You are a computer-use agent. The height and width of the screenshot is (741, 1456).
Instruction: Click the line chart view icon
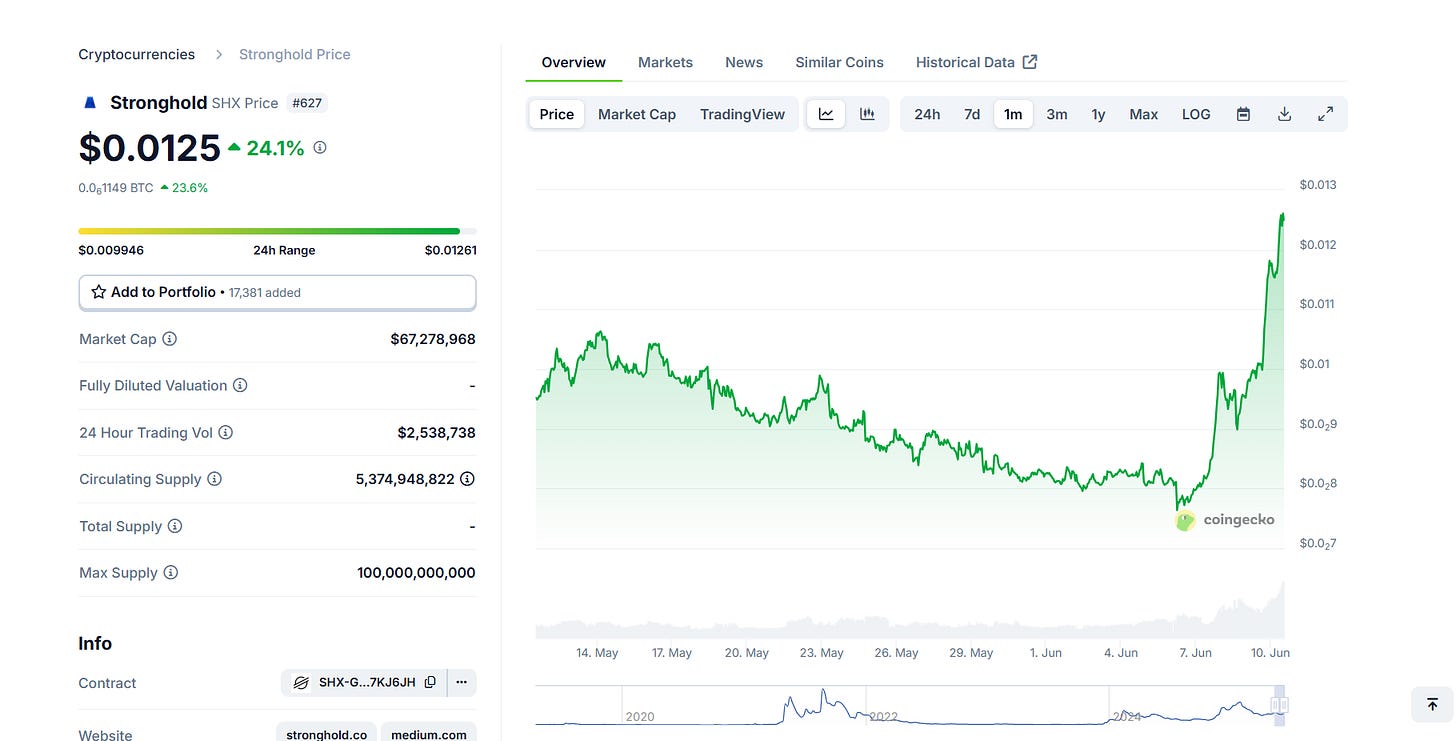[x=826, y=114]
